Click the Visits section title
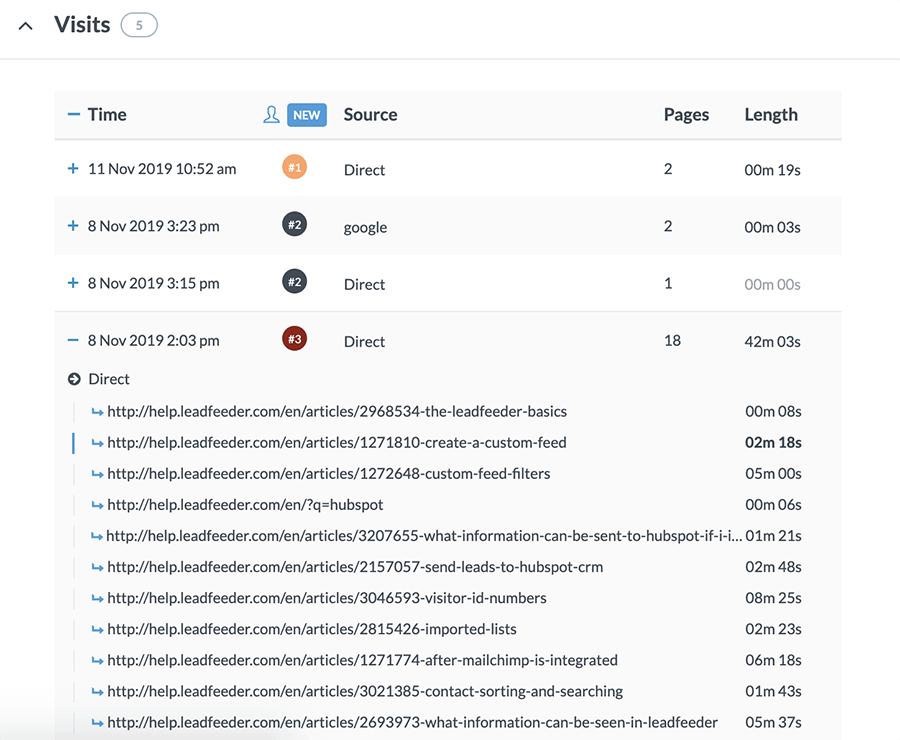This screenshot has width=900, height=740. coord(82,25)
